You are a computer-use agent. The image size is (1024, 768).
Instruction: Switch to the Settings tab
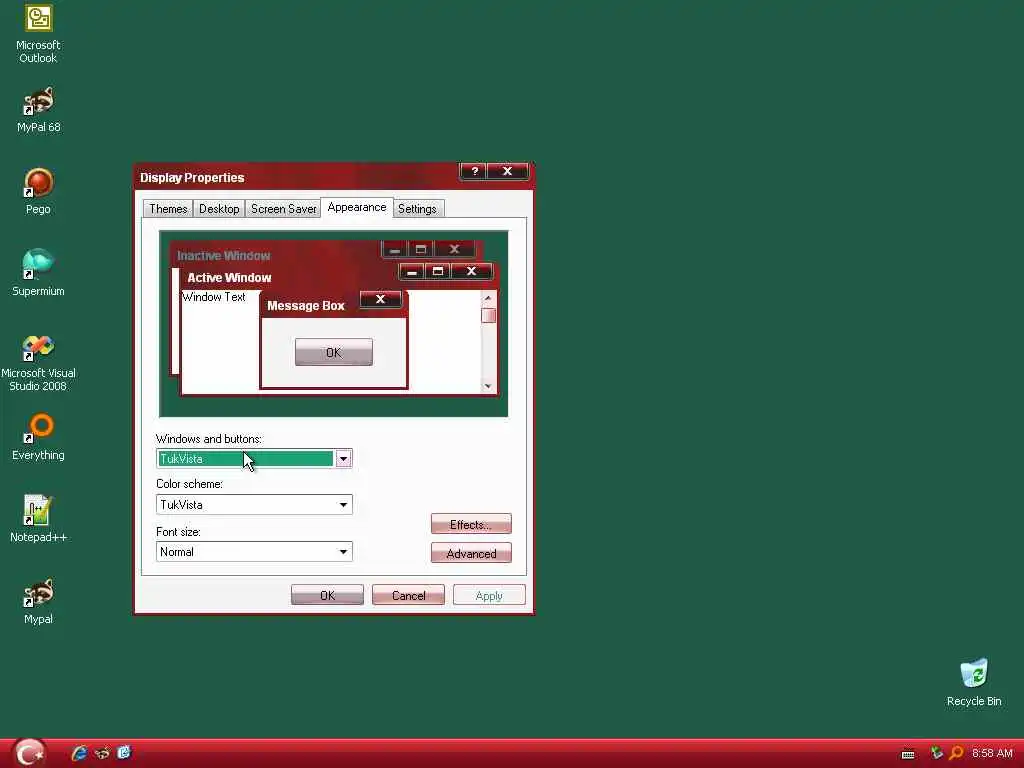pos(417,209)
